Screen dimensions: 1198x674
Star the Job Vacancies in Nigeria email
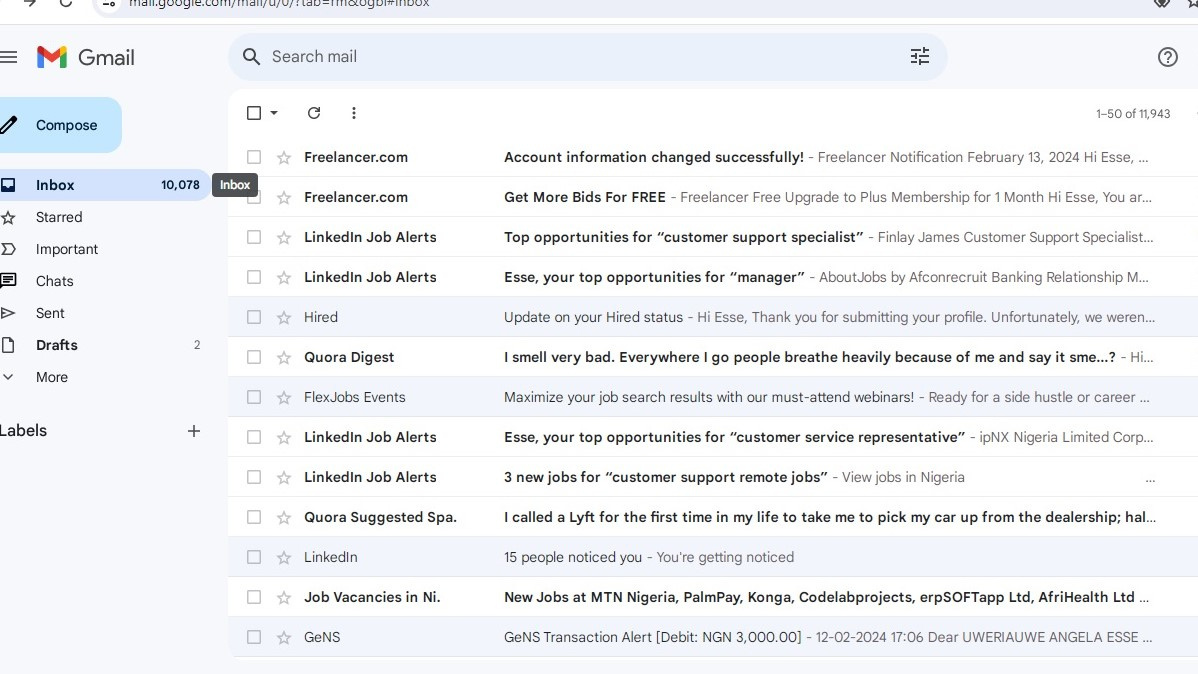[x=284, y=598]
